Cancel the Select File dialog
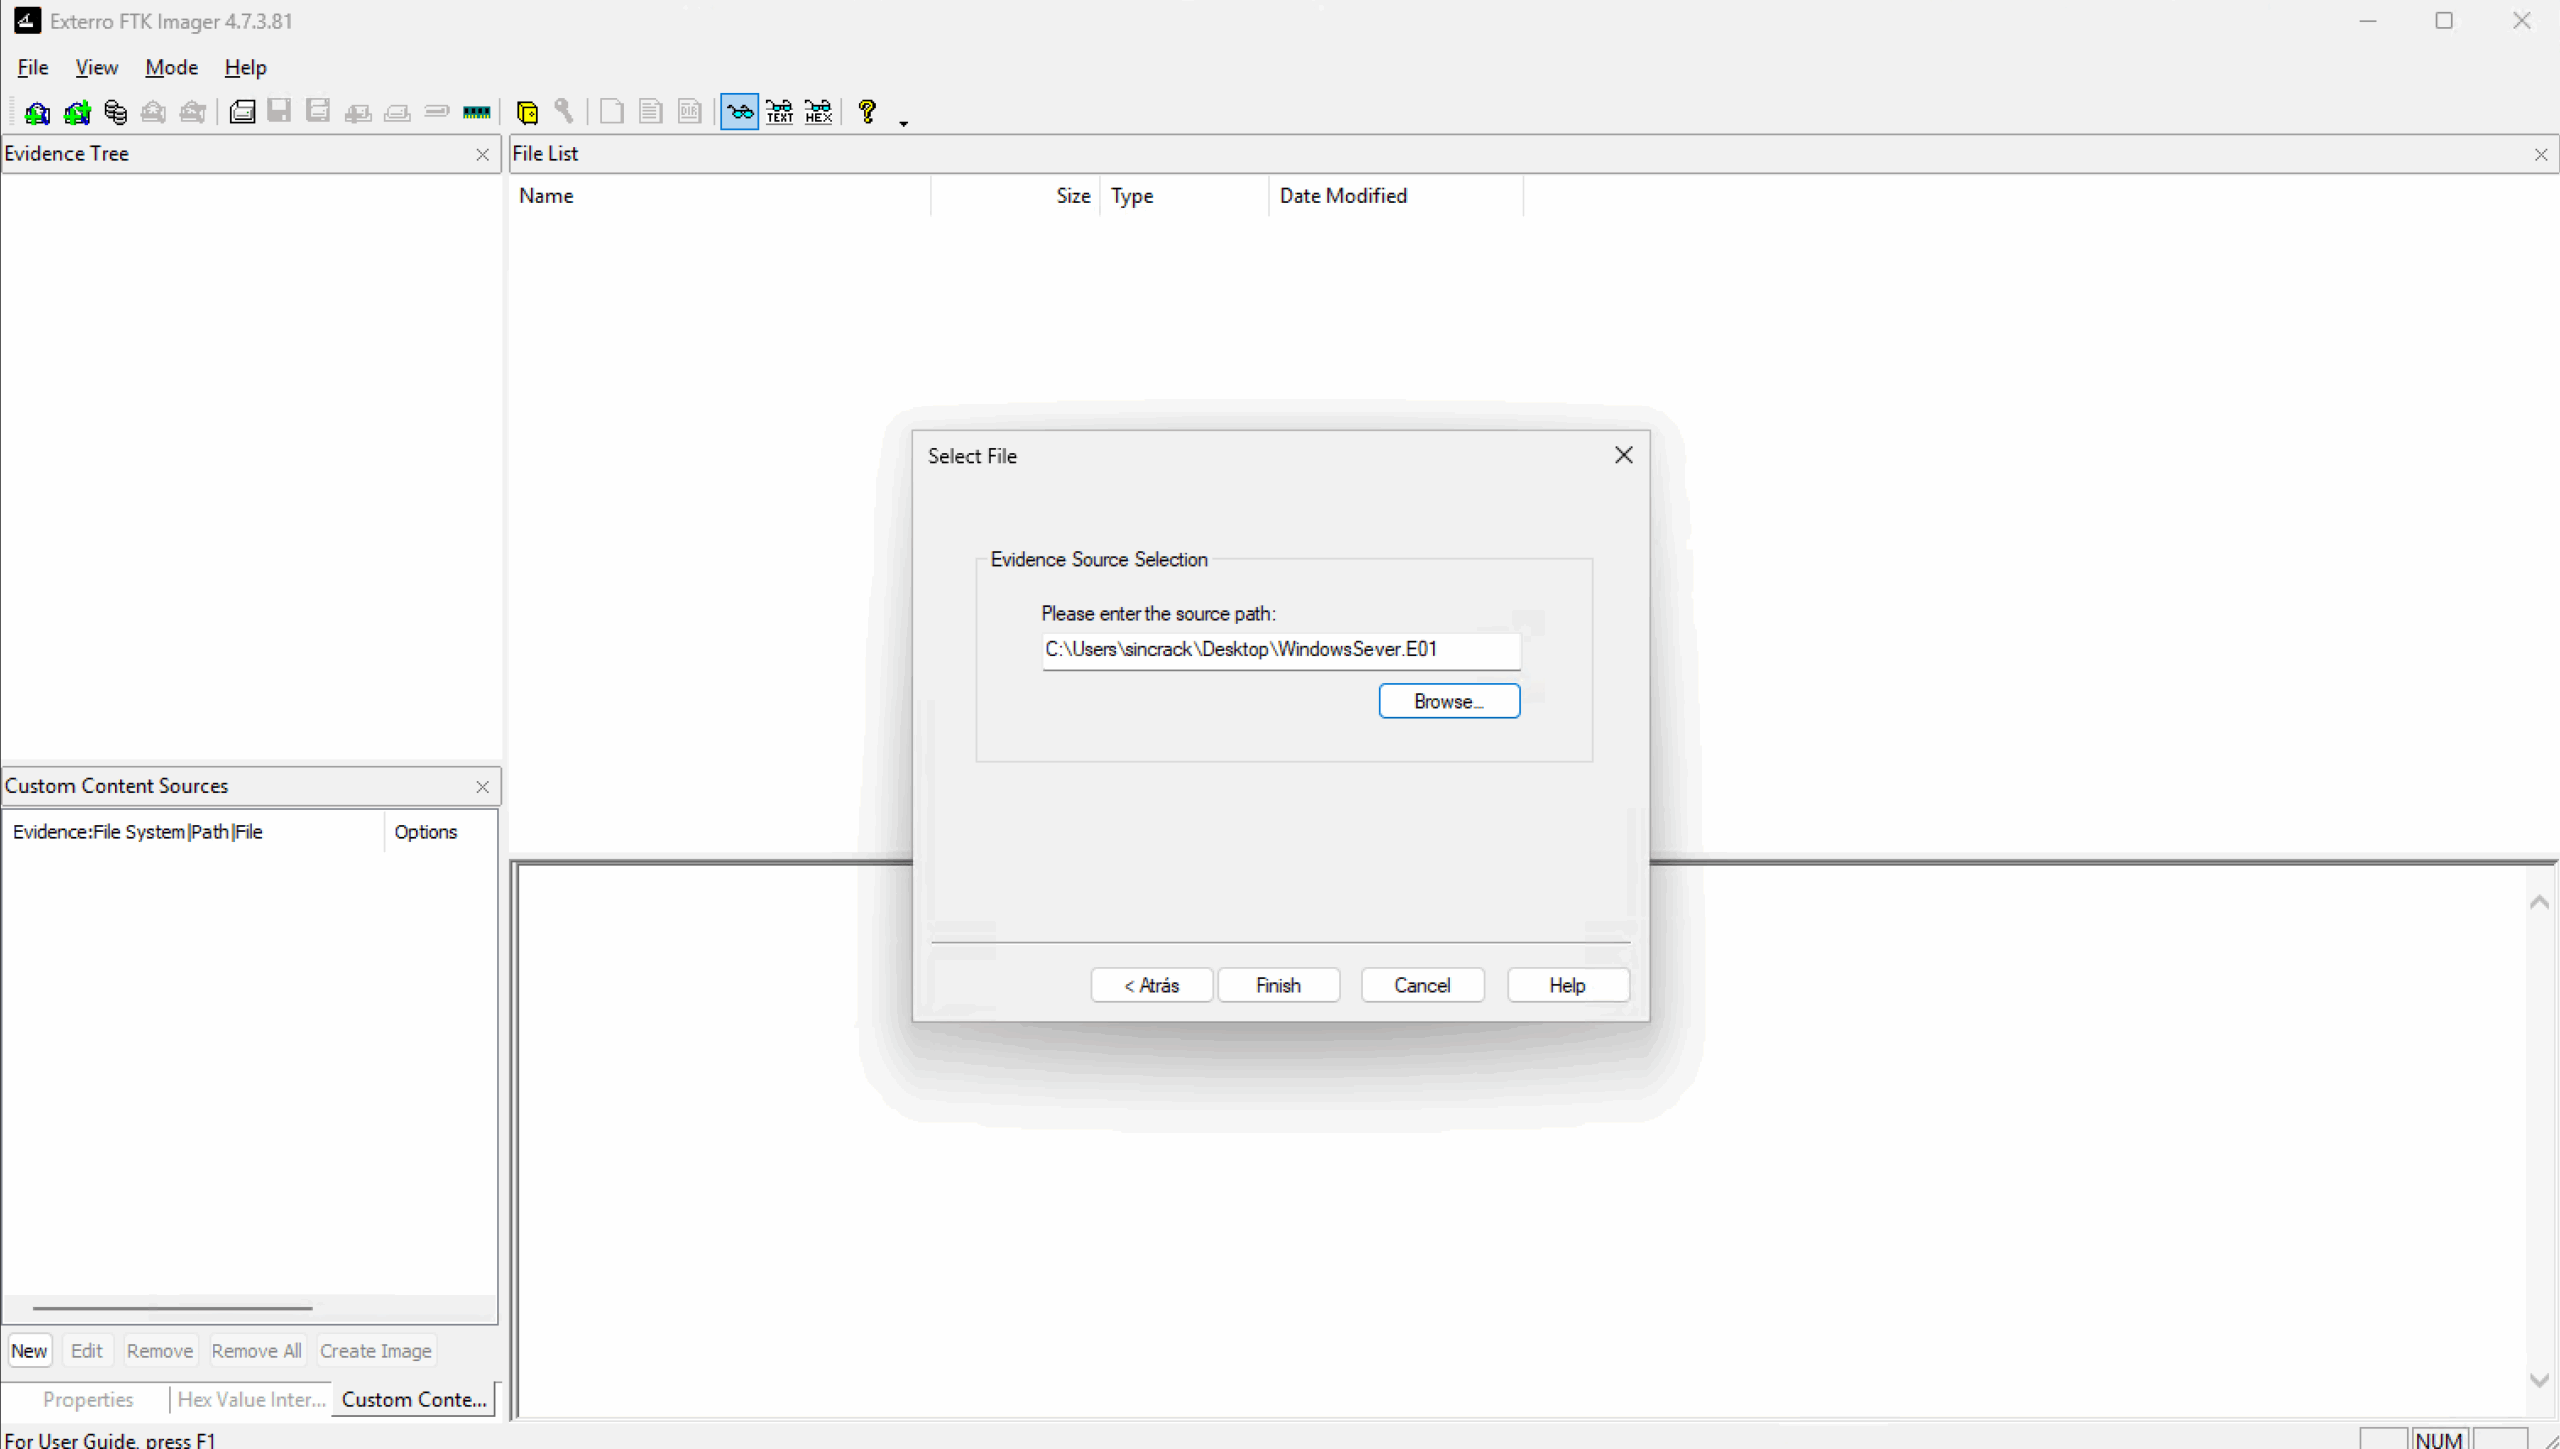The height and width of the screenshot is (1449, 2560). point(1422,985)
